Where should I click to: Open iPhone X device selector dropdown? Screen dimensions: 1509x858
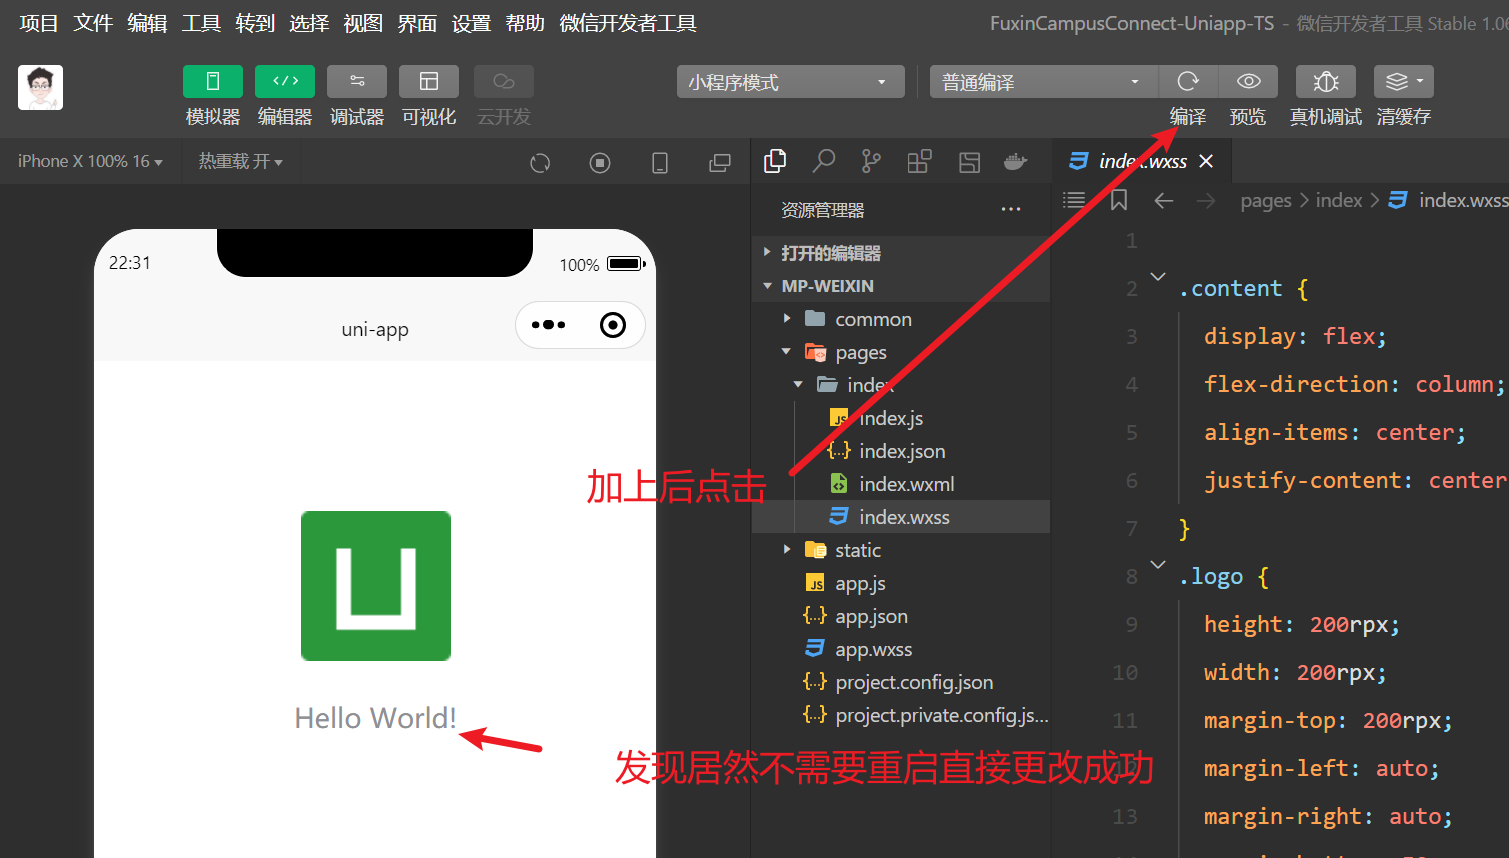[90, 161]
